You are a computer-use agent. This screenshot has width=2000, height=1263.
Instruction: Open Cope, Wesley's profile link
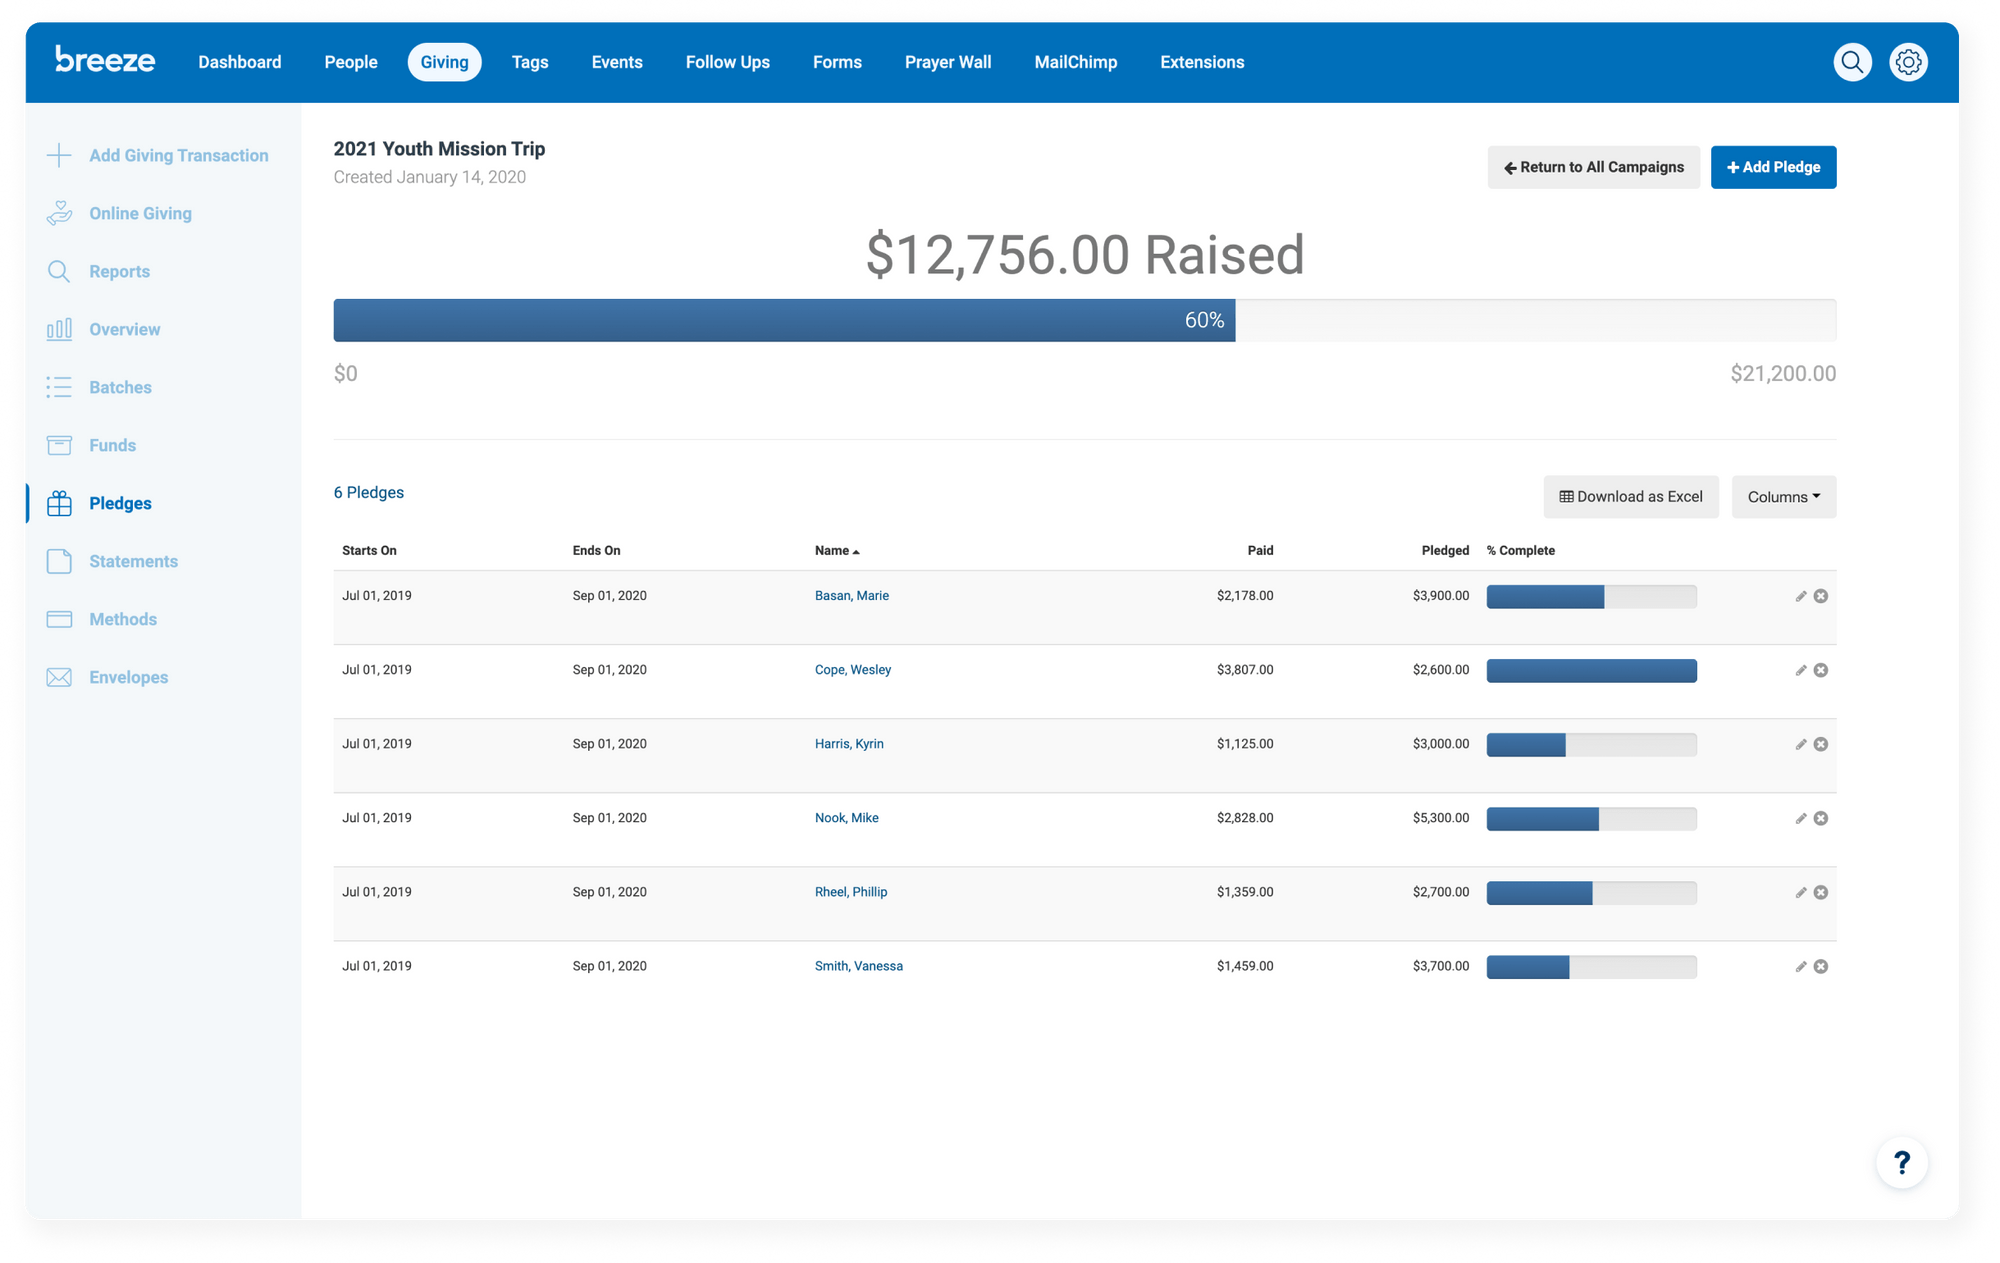852,669
